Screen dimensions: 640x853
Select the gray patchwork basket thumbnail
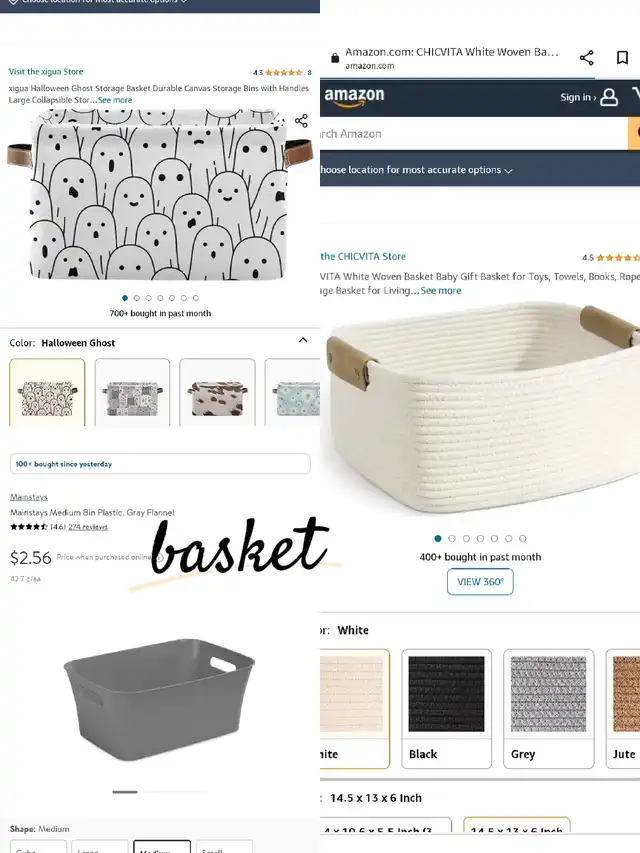pyautogui.click(x=132, y=392)
